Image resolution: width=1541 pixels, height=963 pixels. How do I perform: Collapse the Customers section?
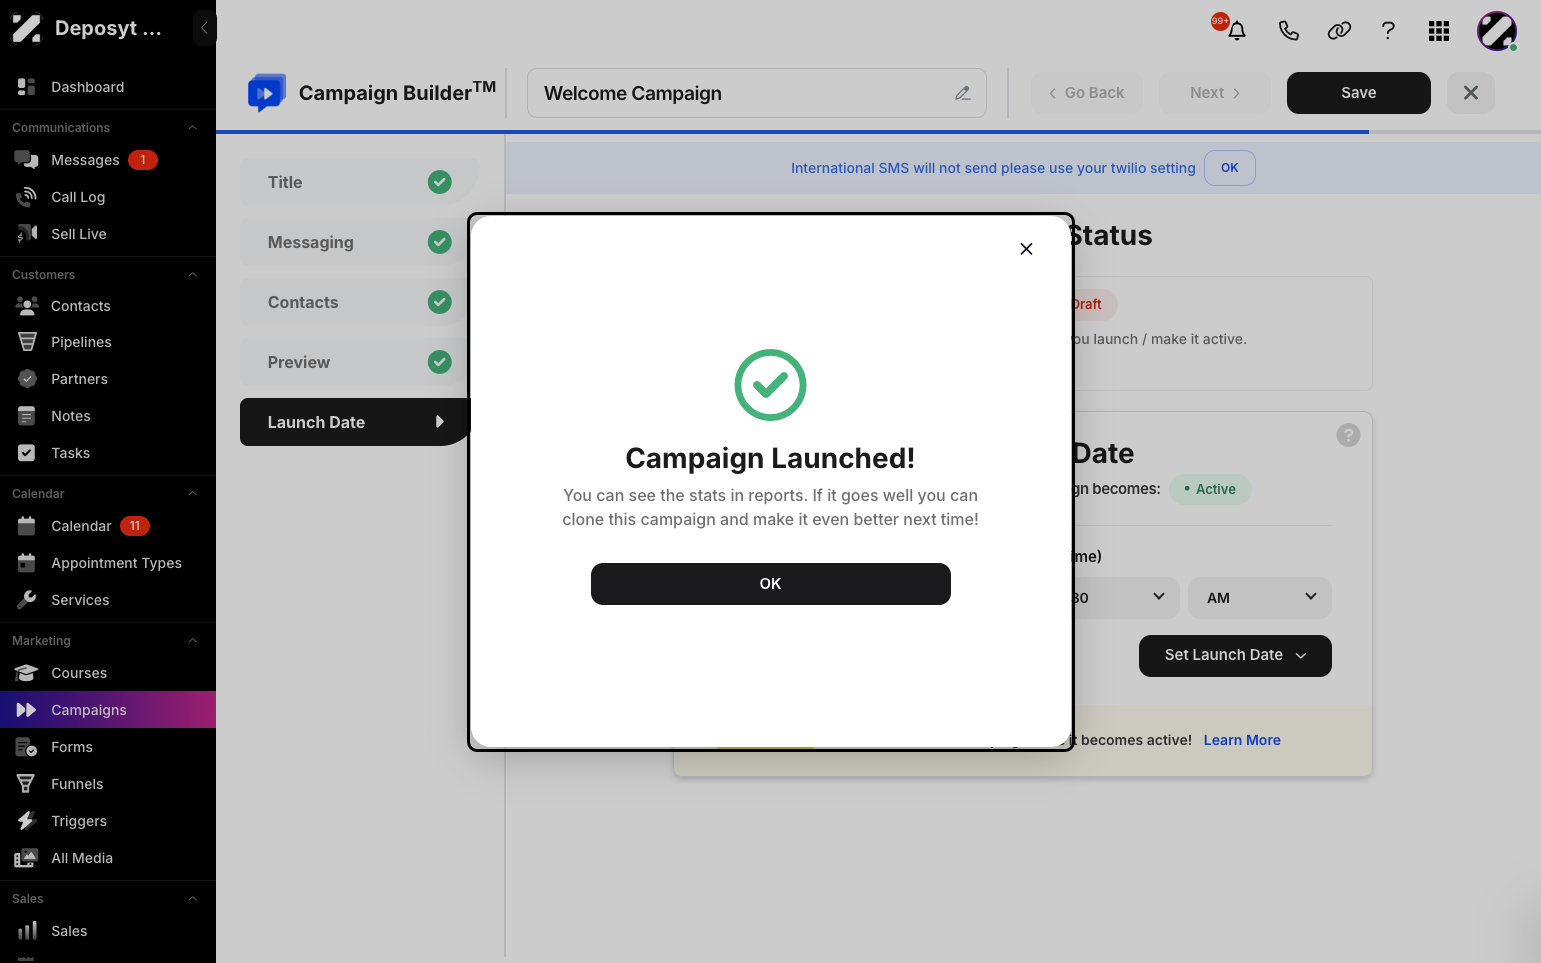193,275
